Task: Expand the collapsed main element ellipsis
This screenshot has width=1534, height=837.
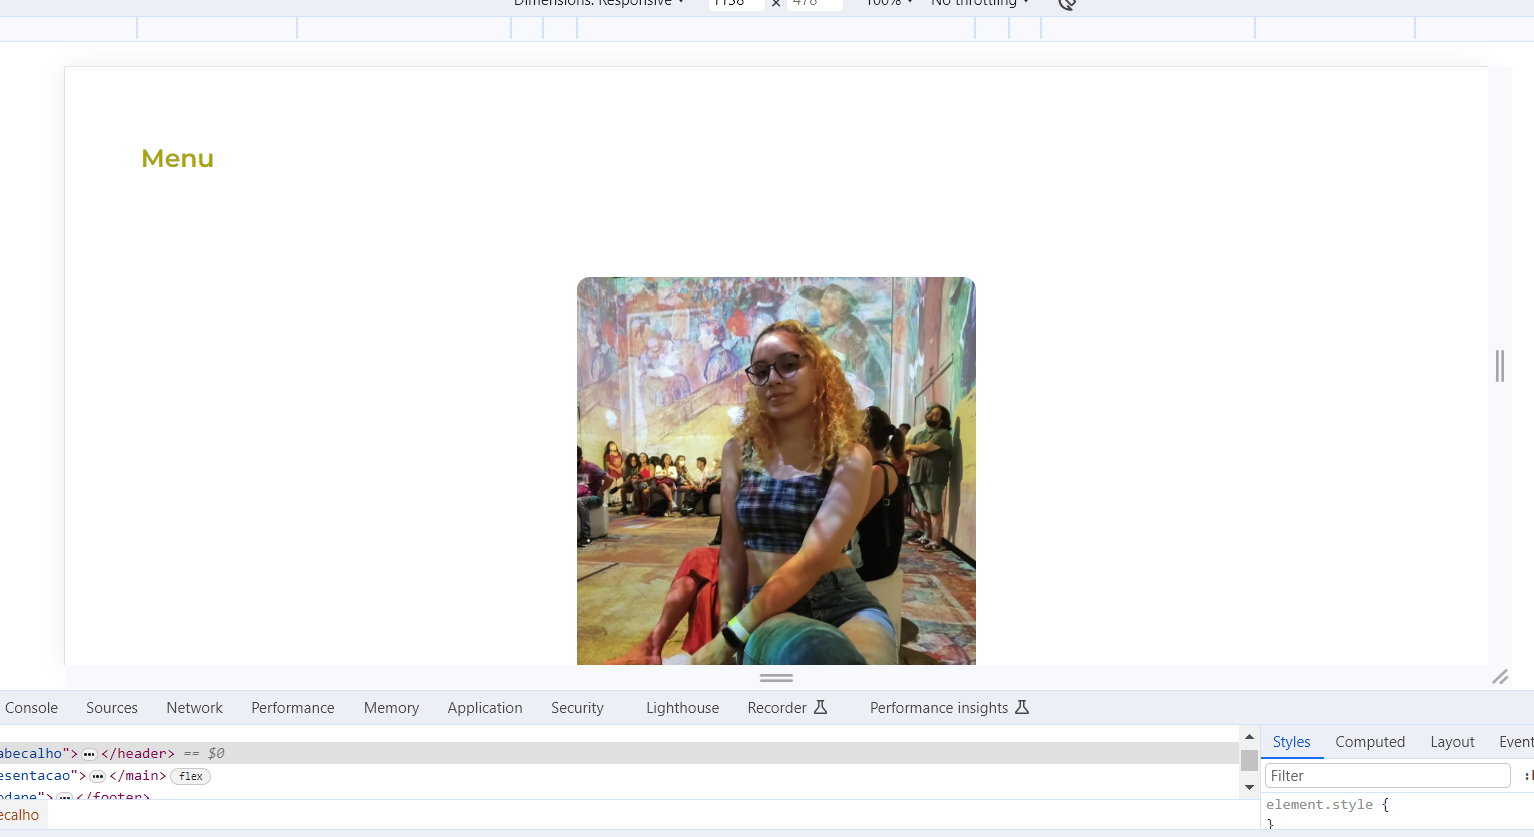Action: coord(97,776)
